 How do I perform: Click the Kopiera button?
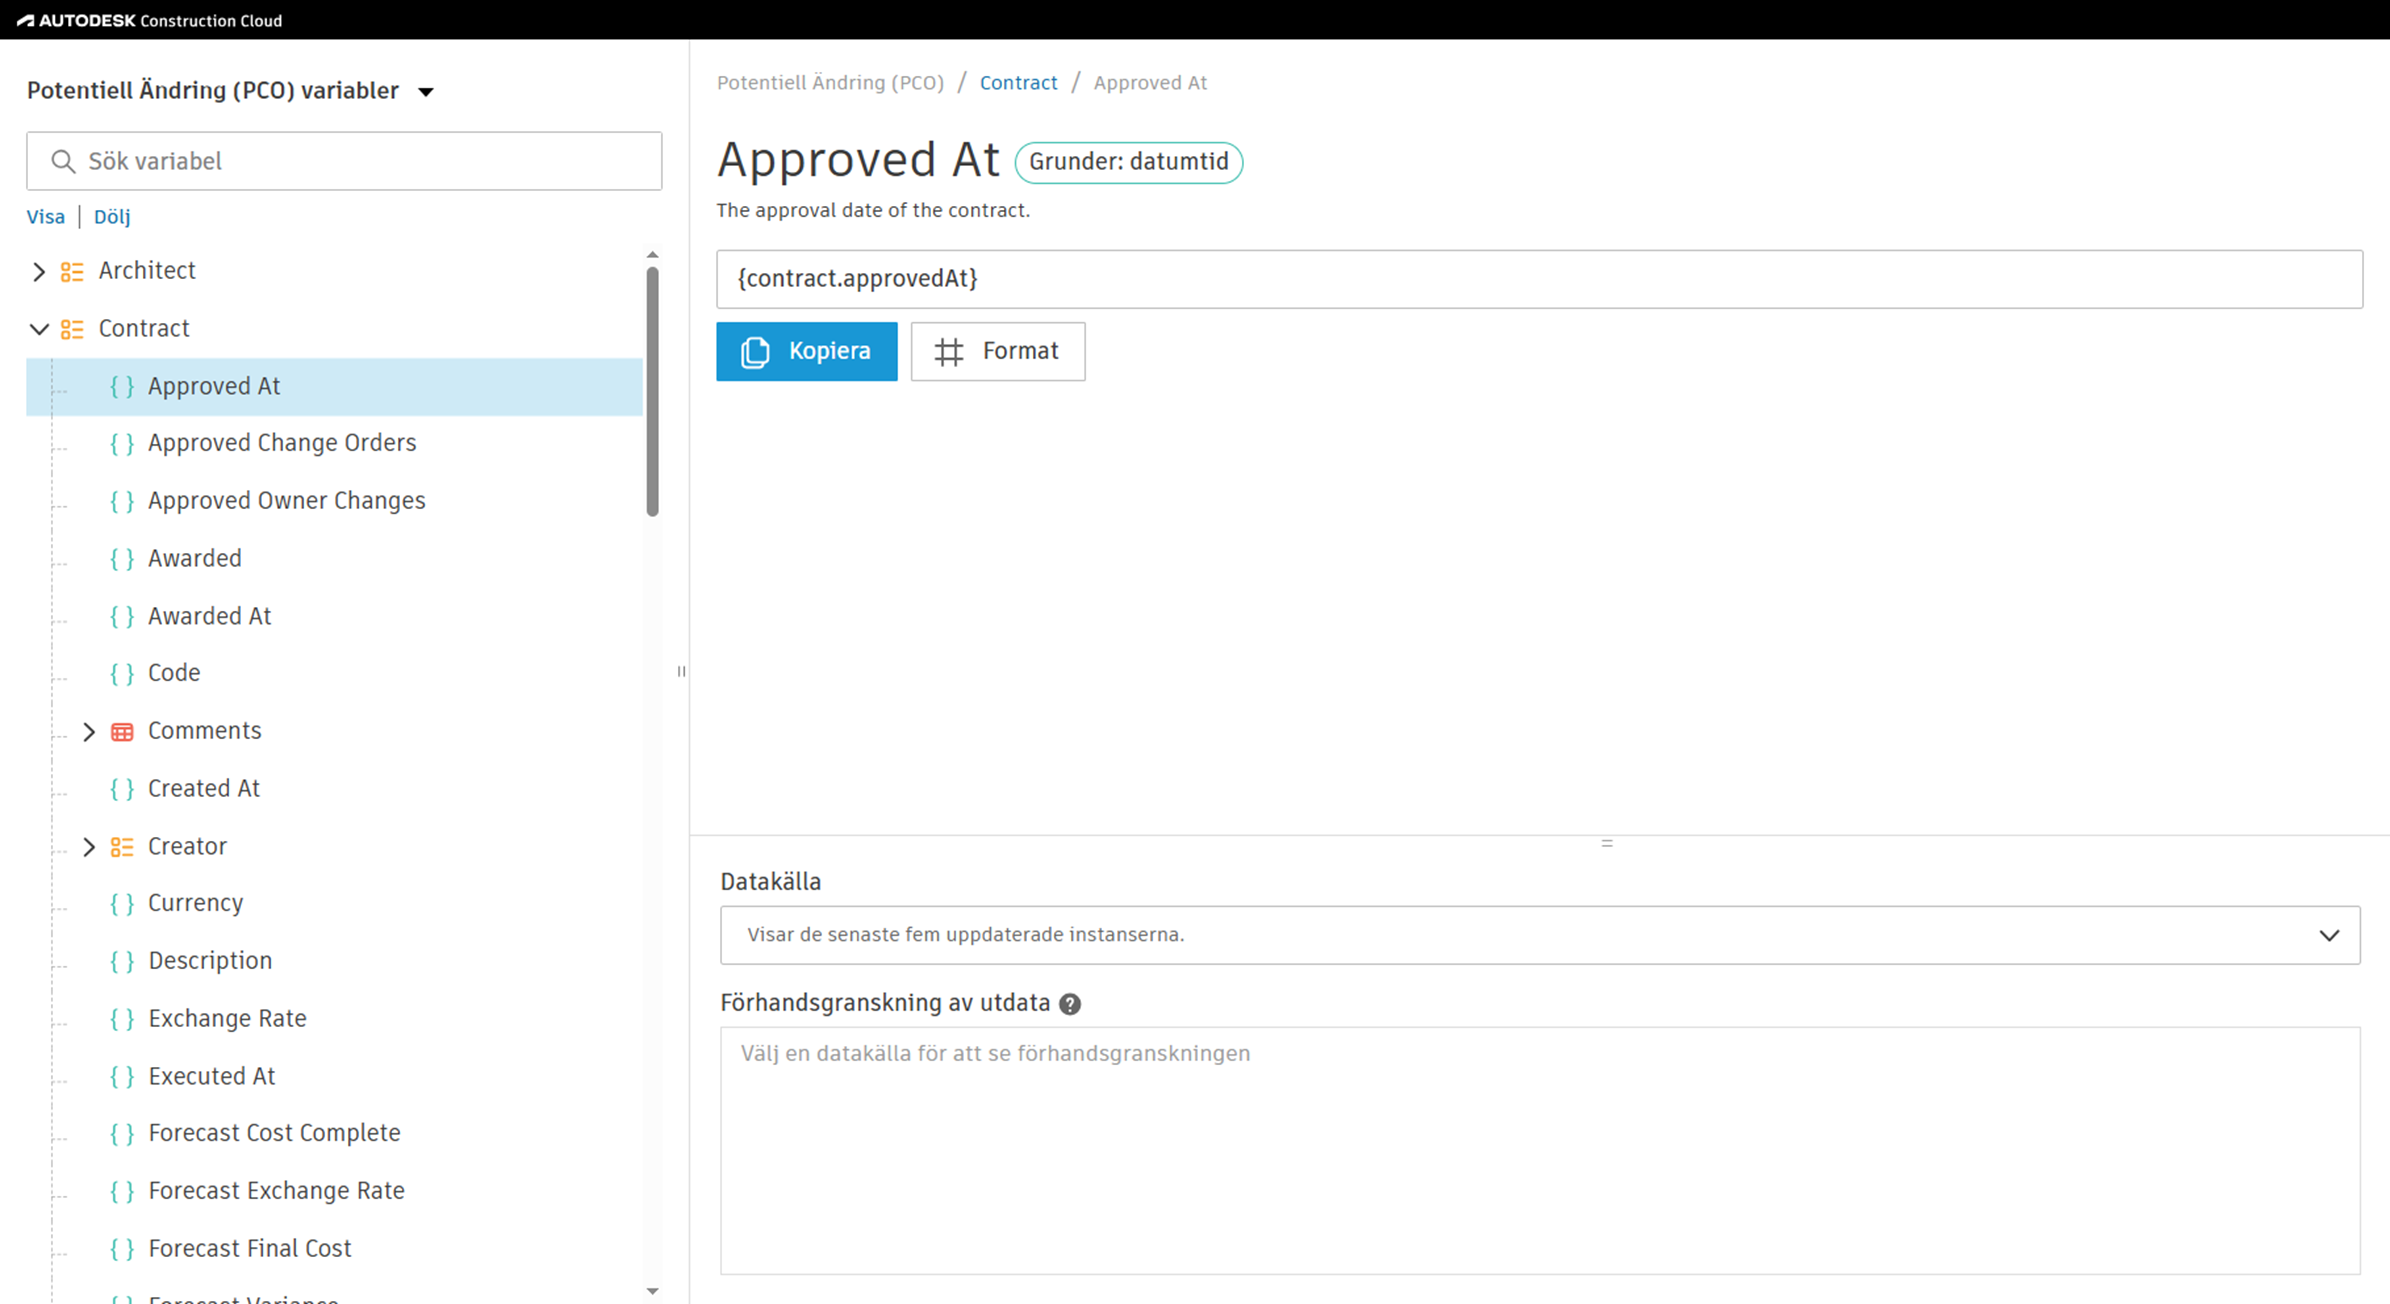click(806, 351)
